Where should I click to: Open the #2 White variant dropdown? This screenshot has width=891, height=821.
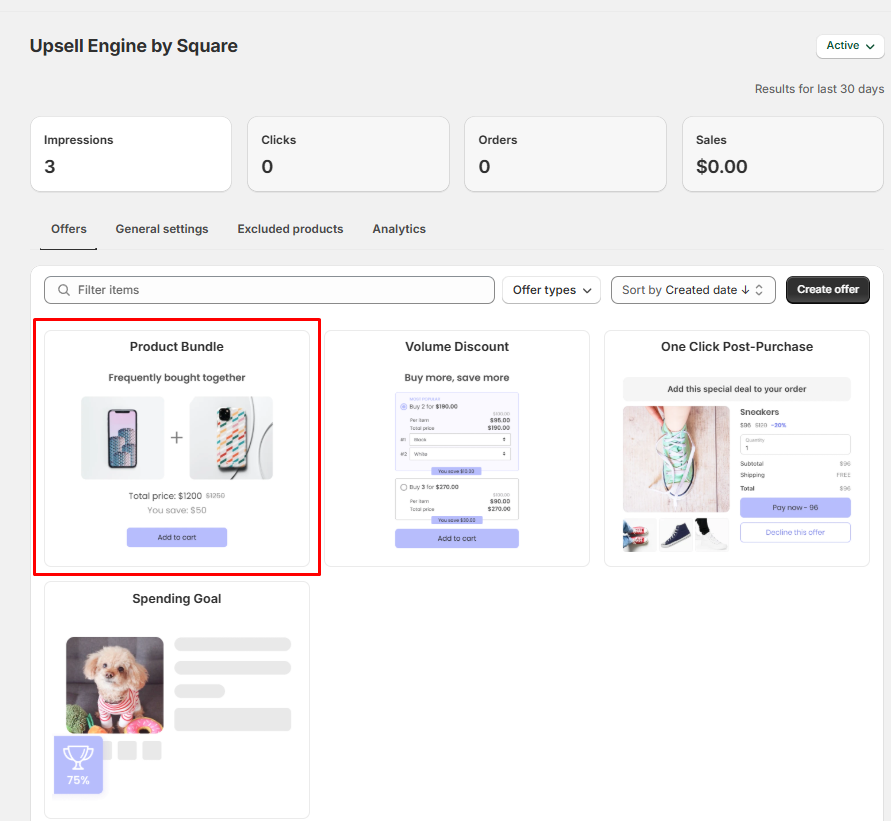click(x=460, y=454)
